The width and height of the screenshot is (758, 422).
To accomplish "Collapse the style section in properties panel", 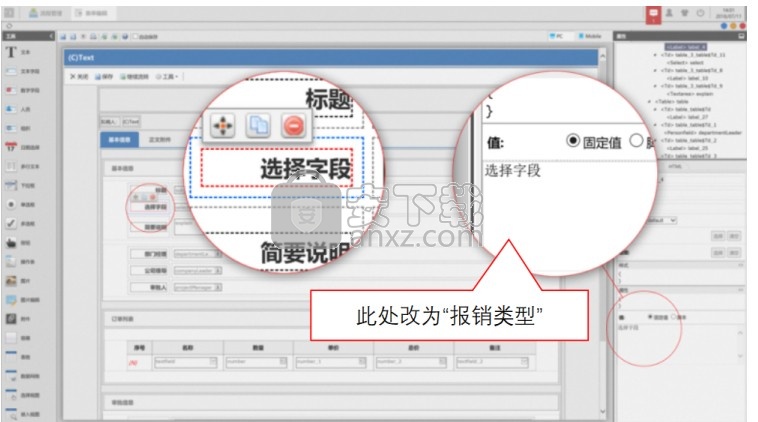I will [x=741, y=265].
